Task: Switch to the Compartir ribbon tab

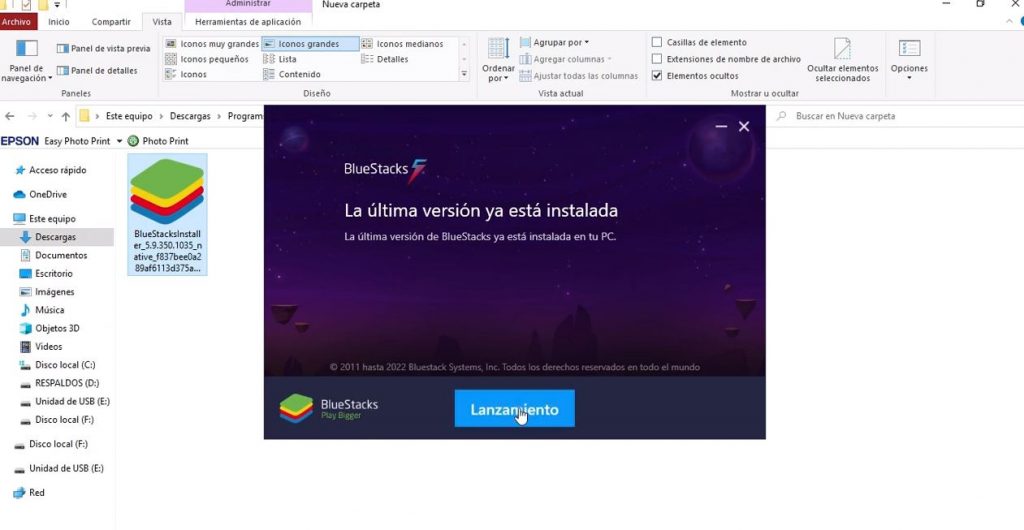Action: click(110, 21)
